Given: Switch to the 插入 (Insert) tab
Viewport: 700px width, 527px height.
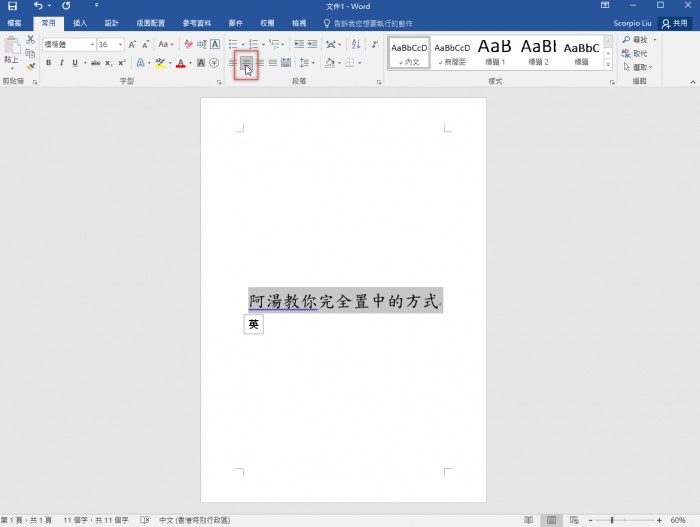Looking at the screenshot, I should (x=80, y=23).
